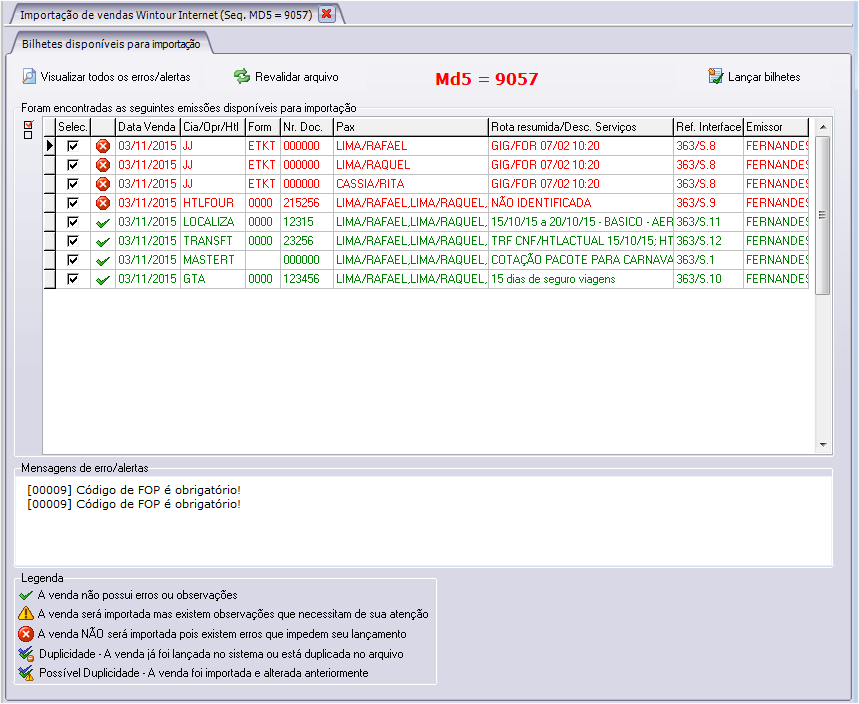The image size is (859, 704).
Task: Sort by the Cia/Opr/Htl column header
Action: pyautogui.click(x=213, y=127)
